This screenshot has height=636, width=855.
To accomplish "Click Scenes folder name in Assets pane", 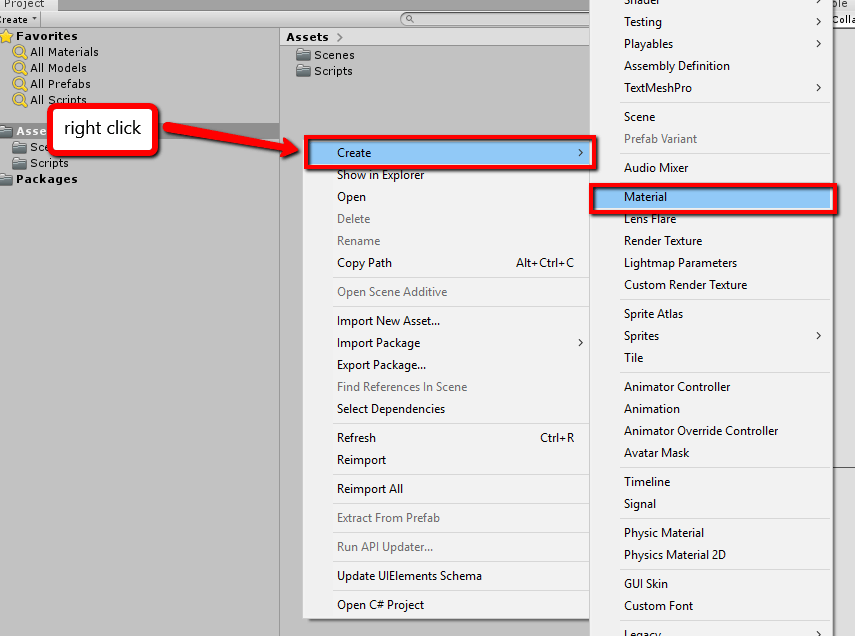I will [334, 55].
